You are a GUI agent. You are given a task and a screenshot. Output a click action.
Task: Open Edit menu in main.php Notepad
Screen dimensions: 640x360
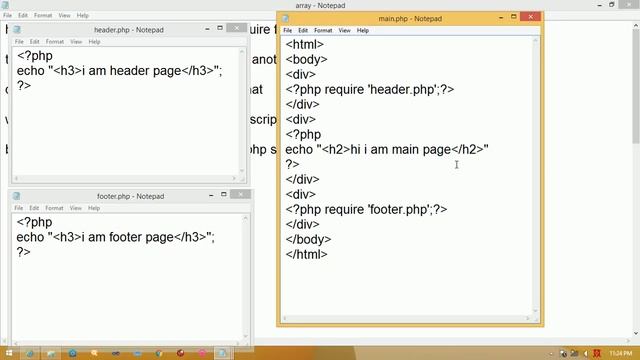pos(303,31)
